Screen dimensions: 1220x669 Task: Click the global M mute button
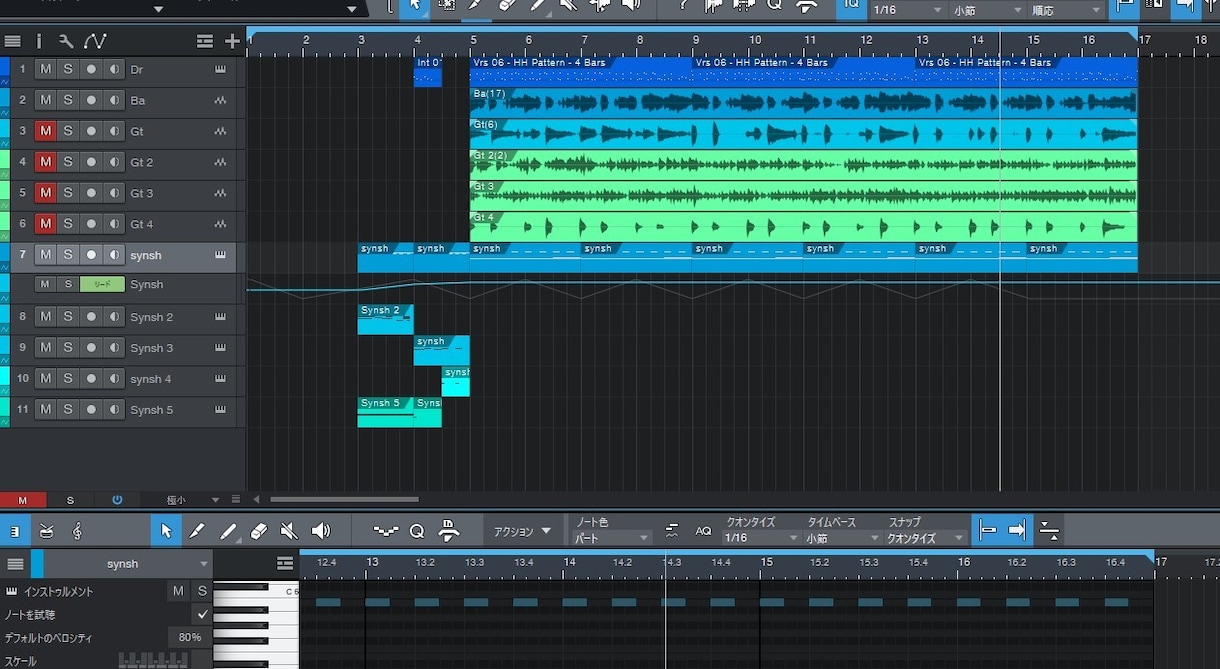(22, 500)
